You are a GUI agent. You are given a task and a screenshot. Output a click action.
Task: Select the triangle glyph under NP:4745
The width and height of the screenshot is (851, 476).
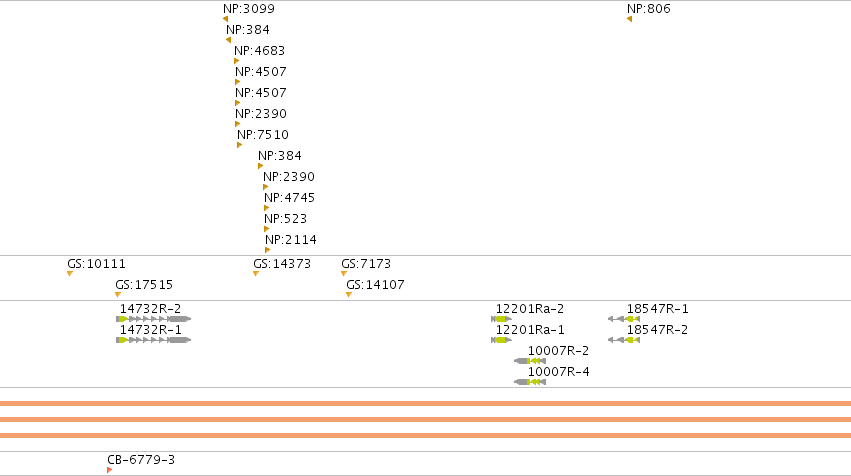coord(266,208)
